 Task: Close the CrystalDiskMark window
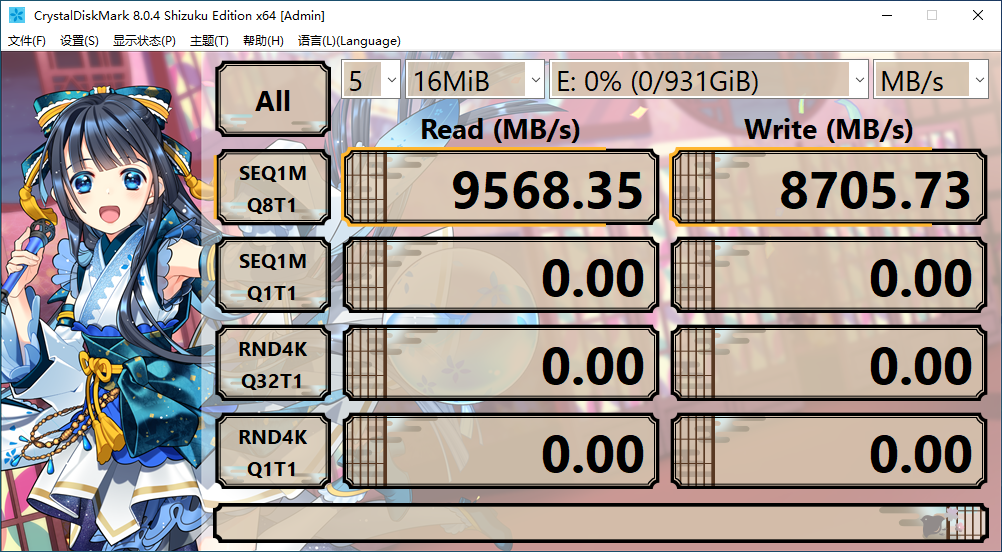click(978, 15)
